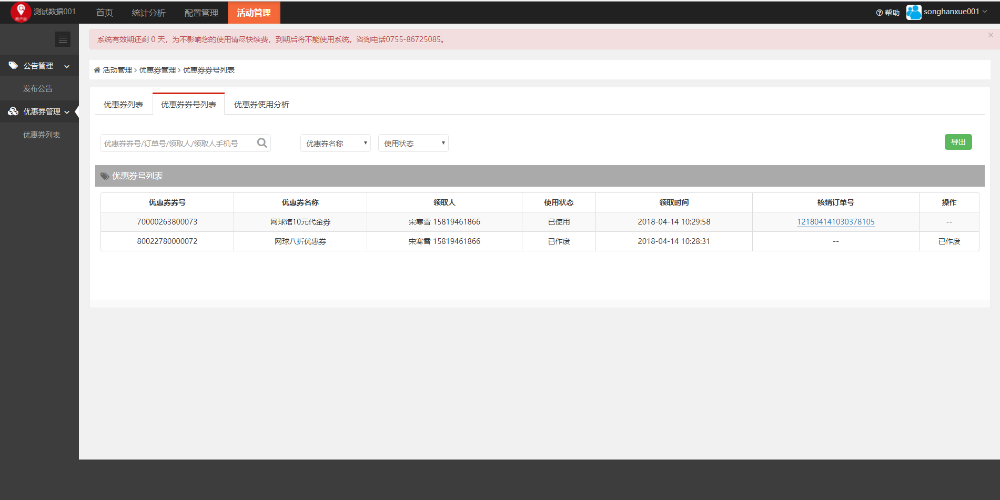Click 优惠券管理 in the breadcrumb
Screen dimensions: 1000x500
pos(158,70)
